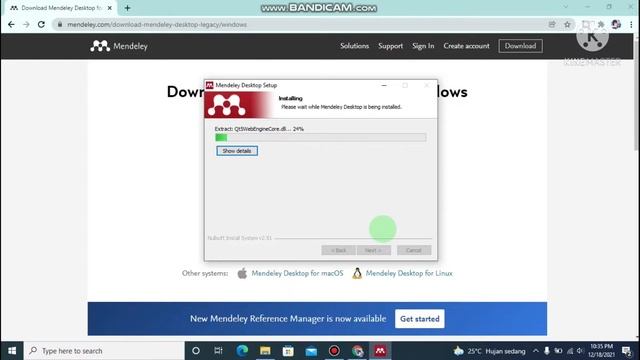This screenshot has height=360, width=640.
Task: Open the Chrome three-dot menu
Action: coord(631,24)
